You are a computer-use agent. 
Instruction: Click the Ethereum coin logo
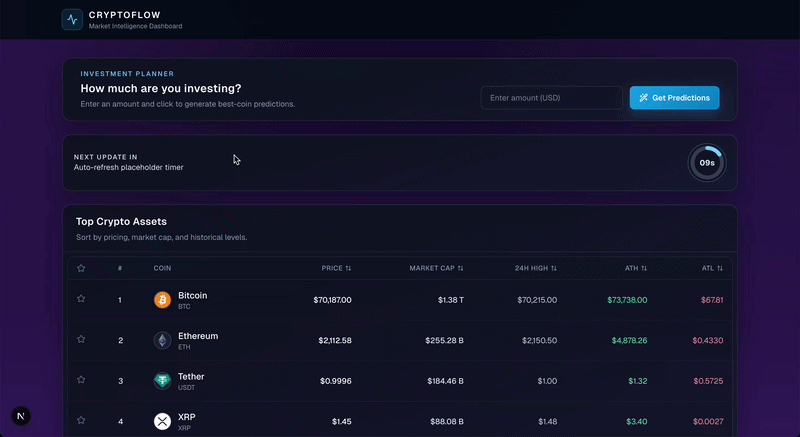(x=162, y=340)
